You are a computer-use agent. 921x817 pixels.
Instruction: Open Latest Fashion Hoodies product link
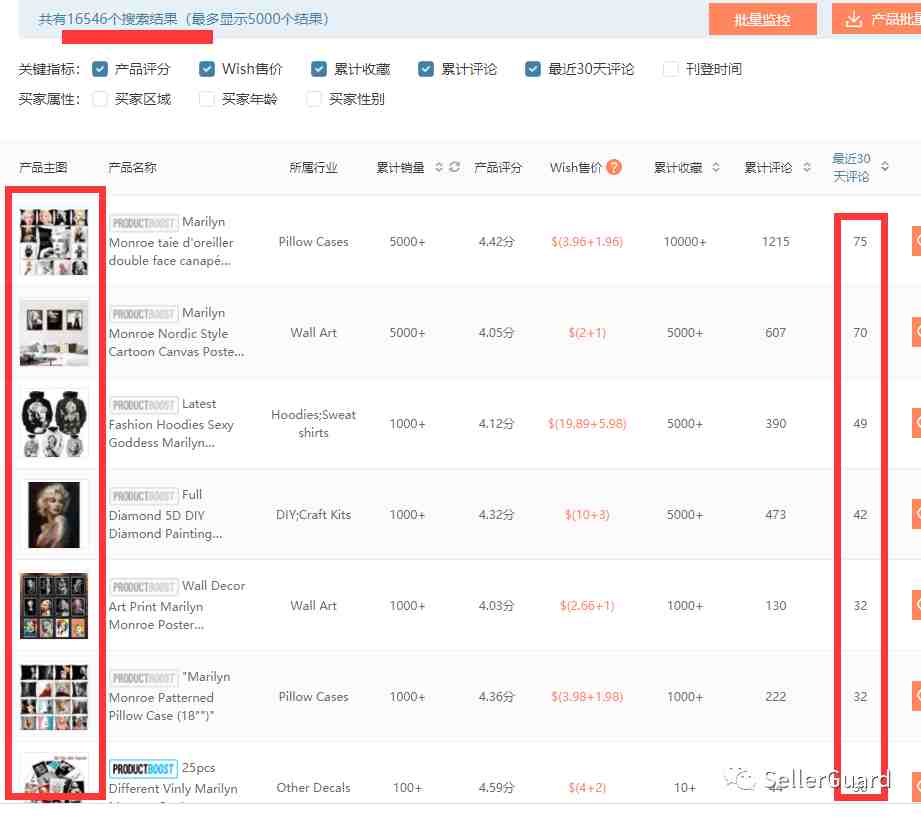click(171, 424)
